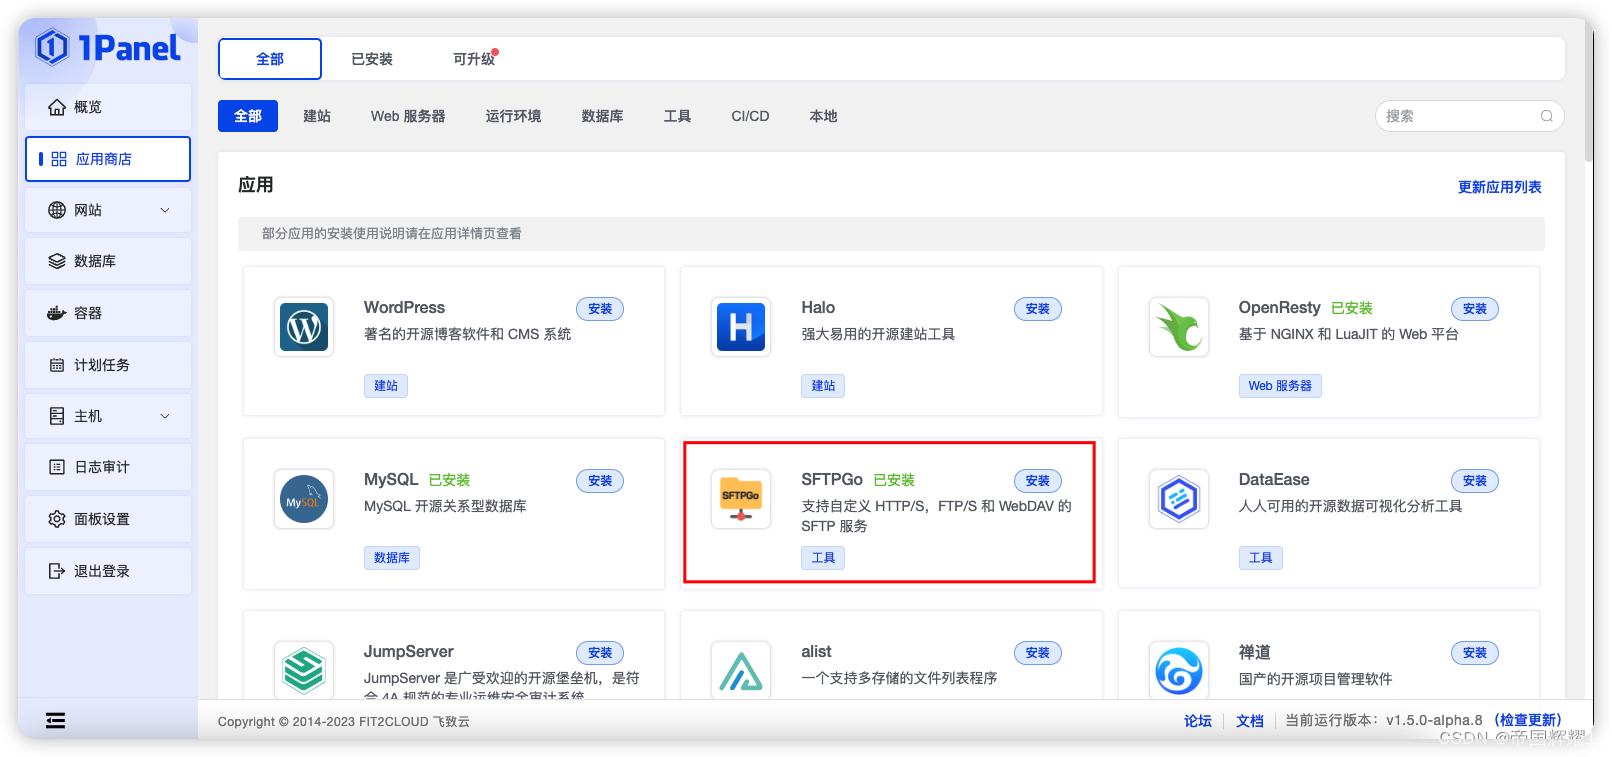
Task: Collapse the sidebar with the hamburger icon
Action: tap(56, 720)
